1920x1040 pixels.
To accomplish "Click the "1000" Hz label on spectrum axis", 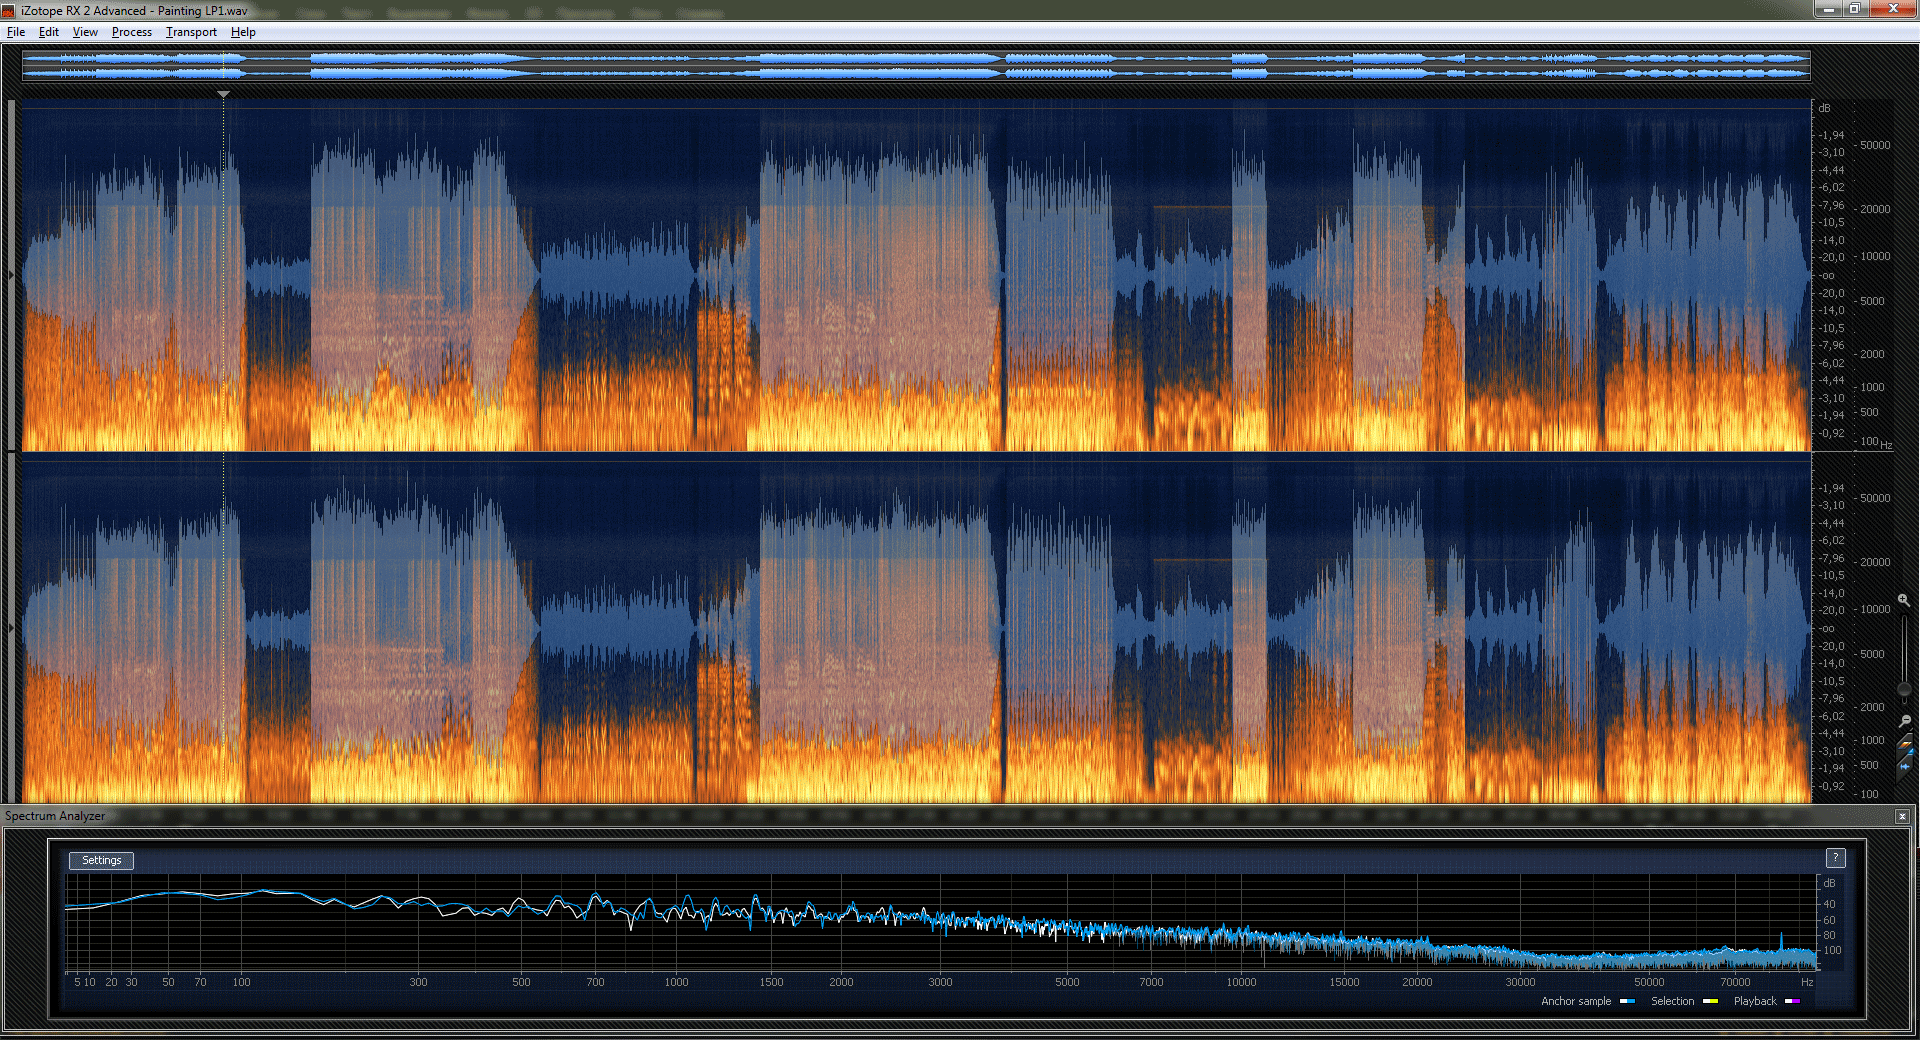I will tap(676, 982).
